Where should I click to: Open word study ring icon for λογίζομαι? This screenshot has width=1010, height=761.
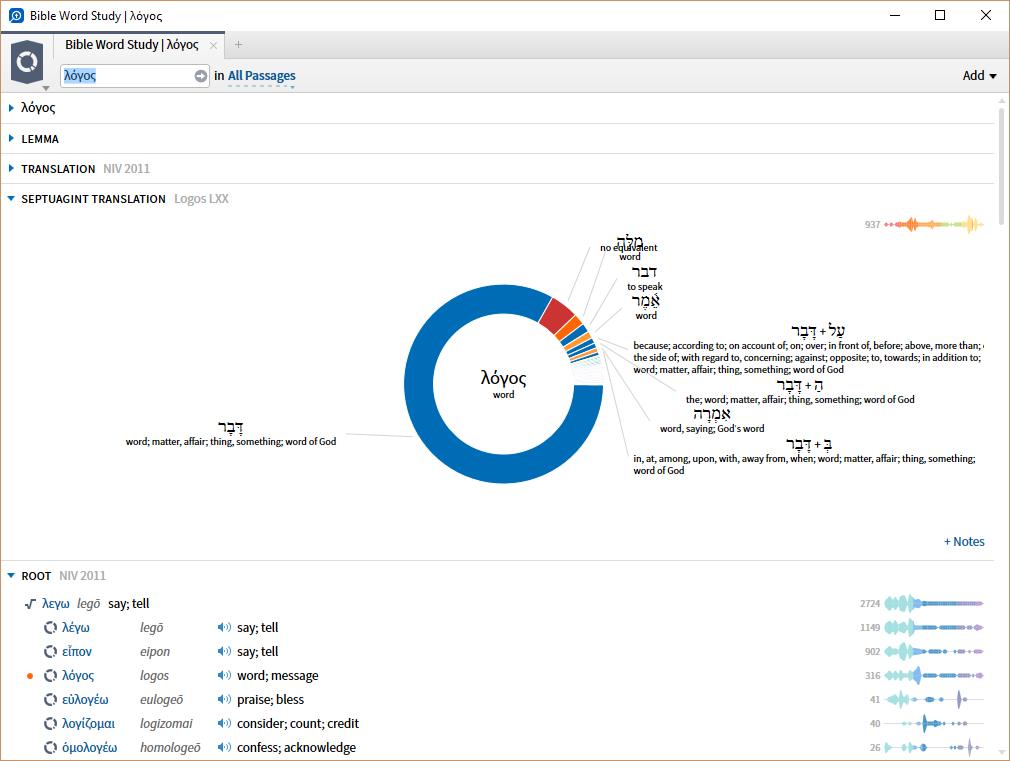(x=50, y=724)
